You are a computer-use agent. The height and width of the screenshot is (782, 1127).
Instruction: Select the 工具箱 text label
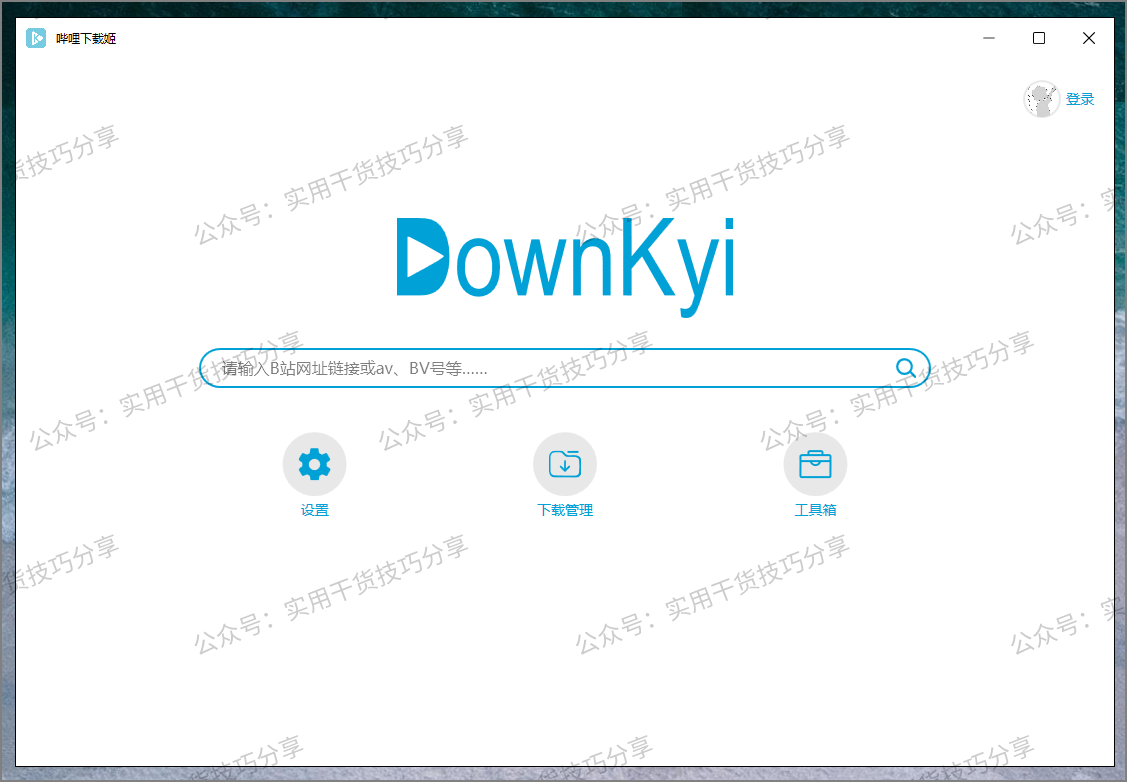tap(815, 509)
